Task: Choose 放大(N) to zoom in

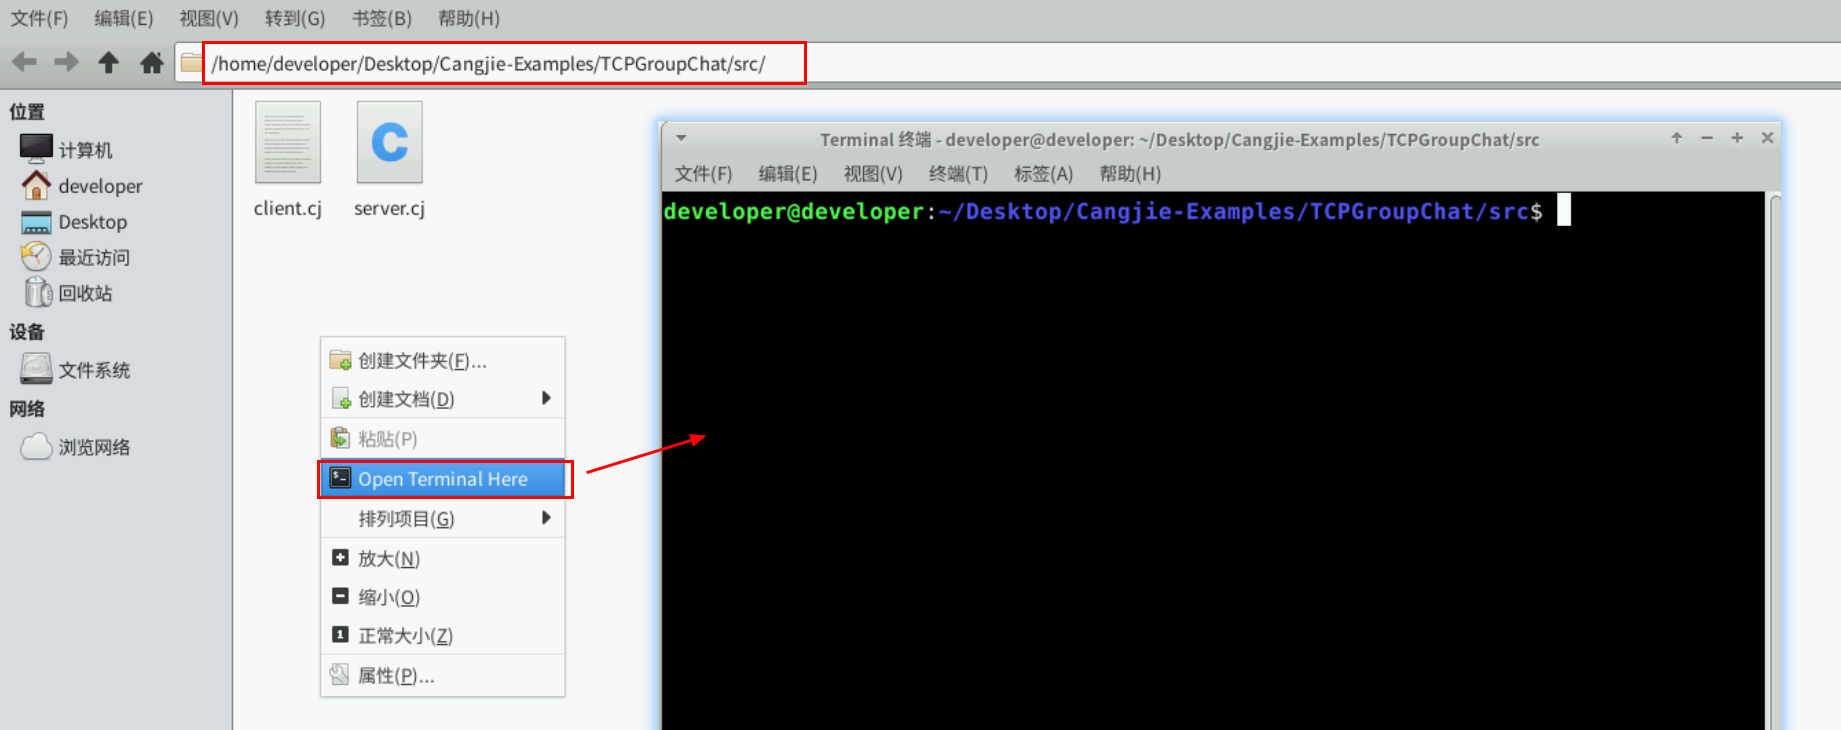Action: pyautogui.click(x=442, y=558)
